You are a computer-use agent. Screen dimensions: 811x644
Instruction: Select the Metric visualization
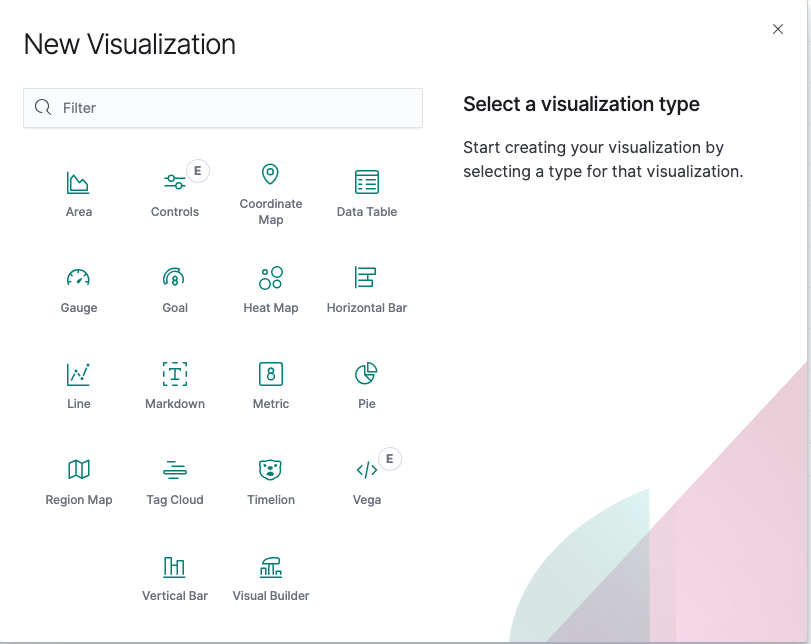pos(270,383)
